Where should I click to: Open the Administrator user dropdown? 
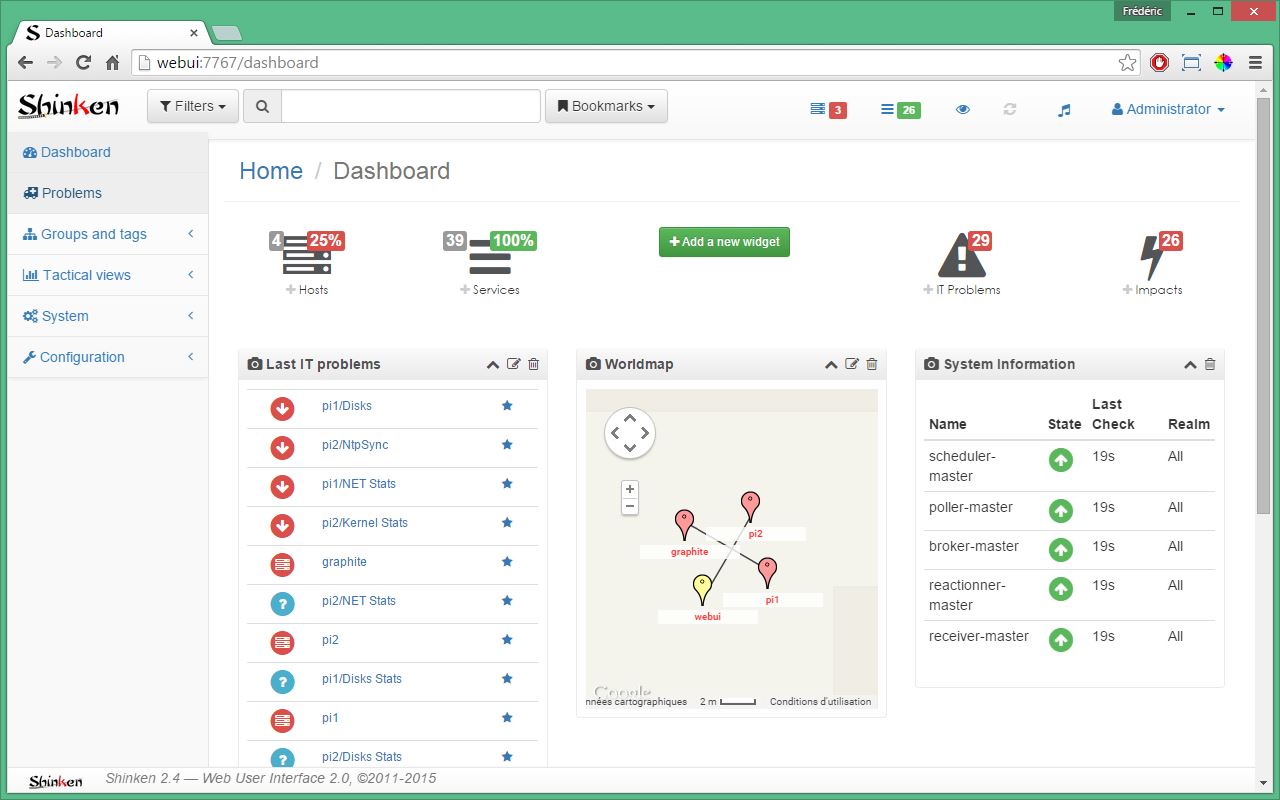pos(1168,109)
